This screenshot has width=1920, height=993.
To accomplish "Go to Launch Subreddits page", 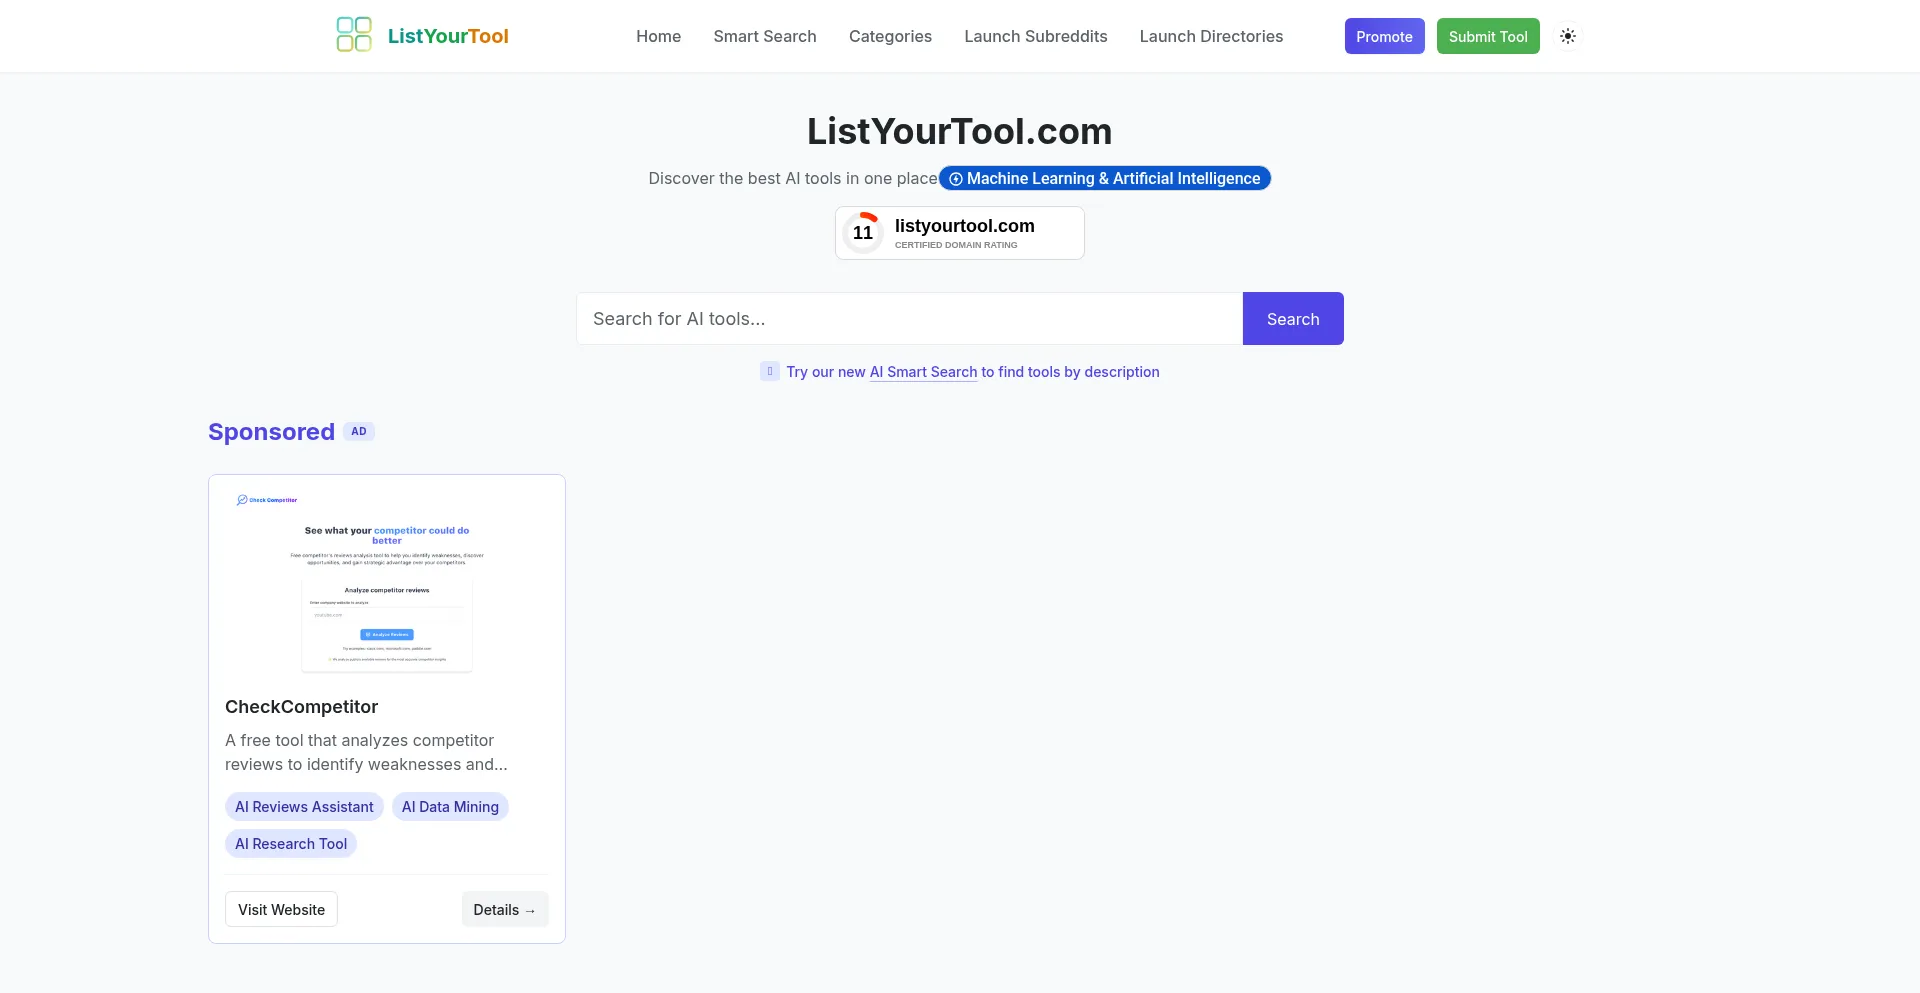I will (x=1036, y=36).
